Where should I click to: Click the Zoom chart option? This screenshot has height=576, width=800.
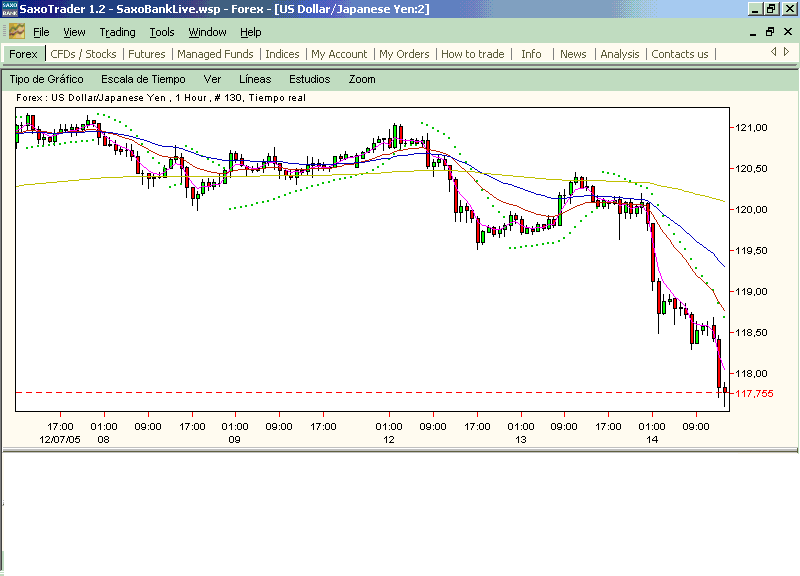pos(362,79)
